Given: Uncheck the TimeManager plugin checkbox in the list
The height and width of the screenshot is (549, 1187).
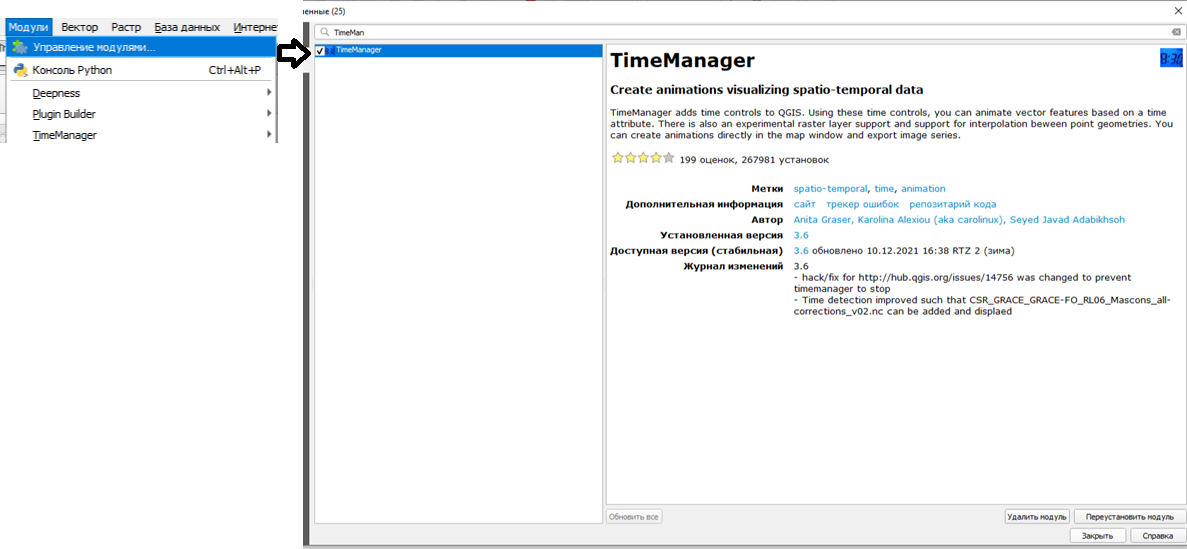Looking at the screenshot, I should click(320, 51).
